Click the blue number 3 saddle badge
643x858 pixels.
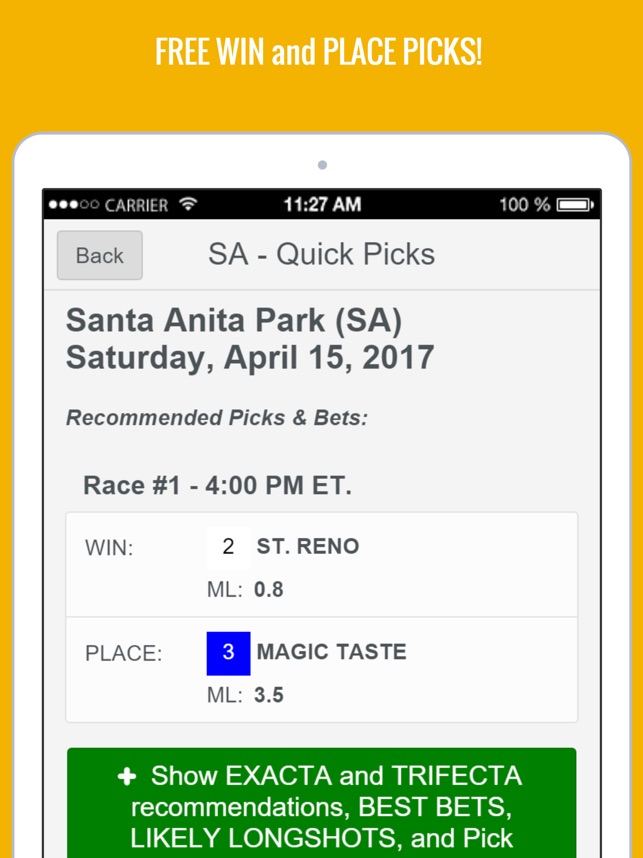pos(228,652)
